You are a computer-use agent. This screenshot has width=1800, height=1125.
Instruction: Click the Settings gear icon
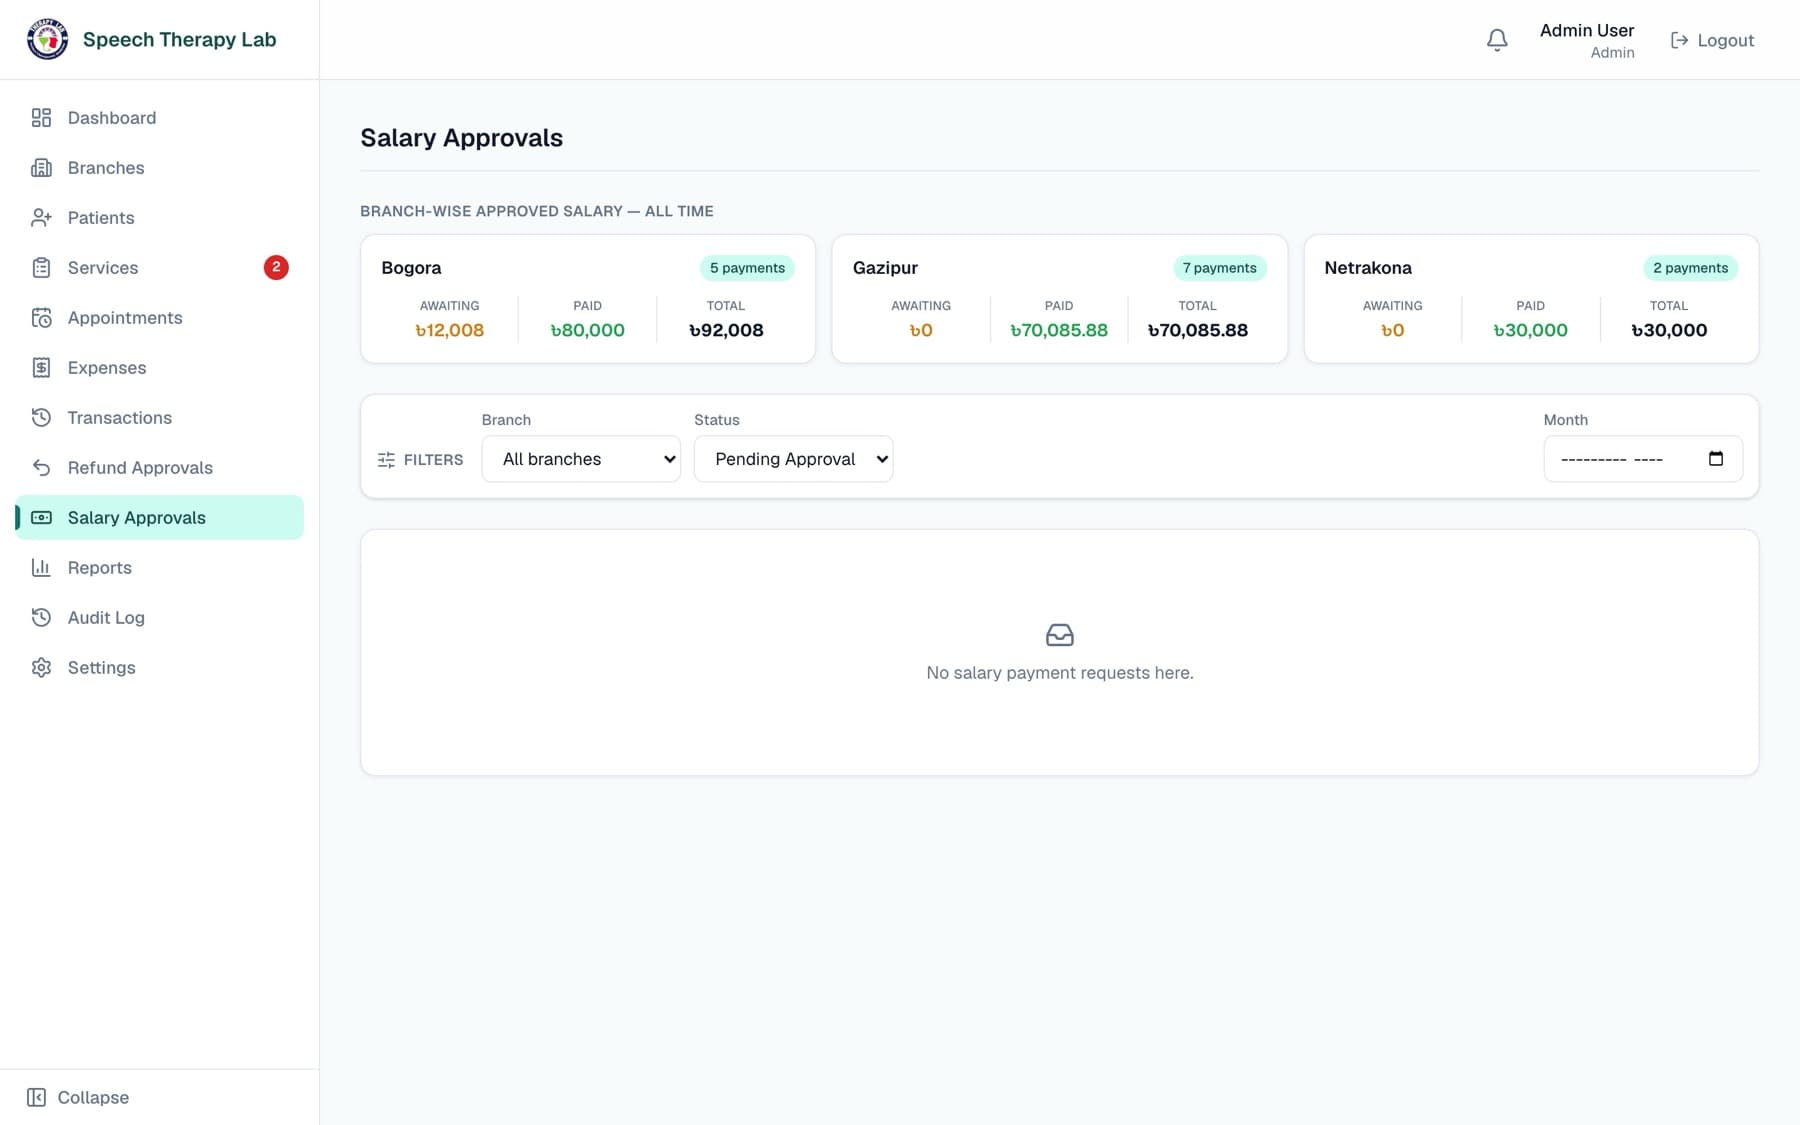(41, 668)
